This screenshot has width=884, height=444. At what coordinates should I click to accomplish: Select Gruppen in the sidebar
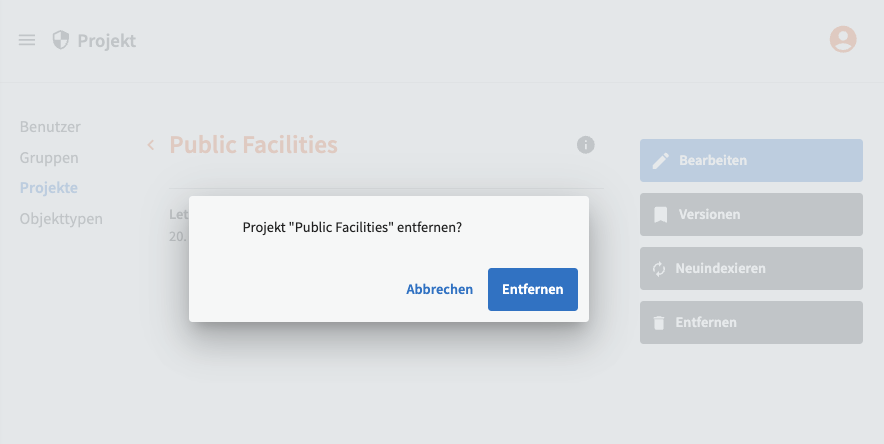click(x=49, y=157)
